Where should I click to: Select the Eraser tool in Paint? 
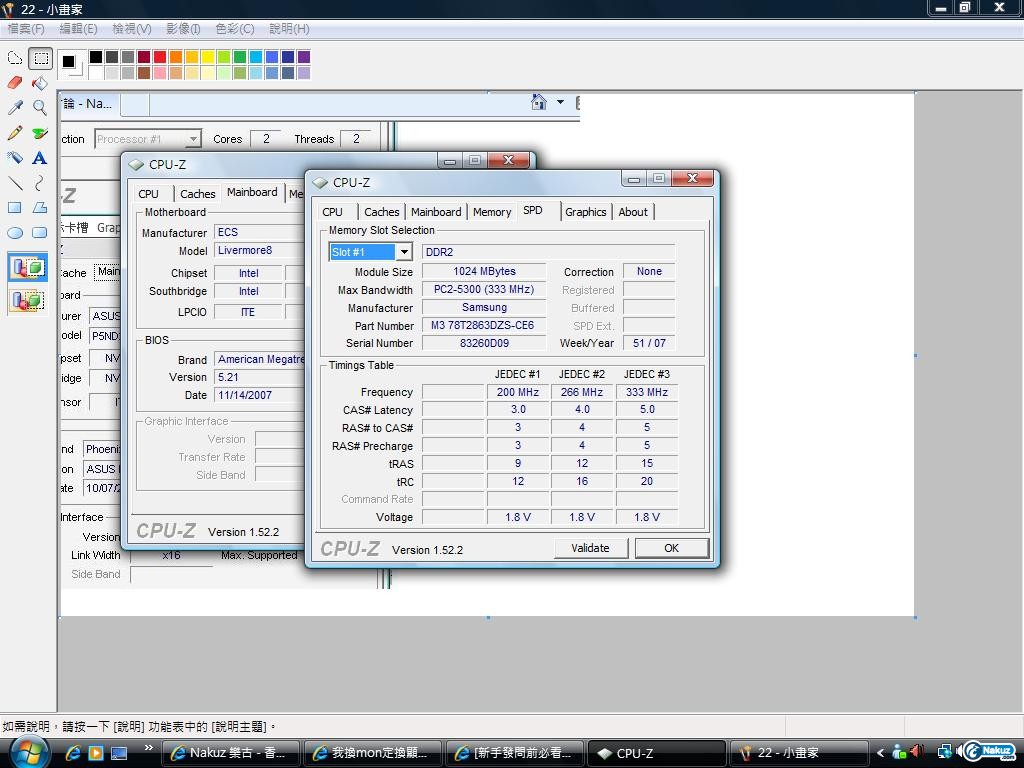14,83
